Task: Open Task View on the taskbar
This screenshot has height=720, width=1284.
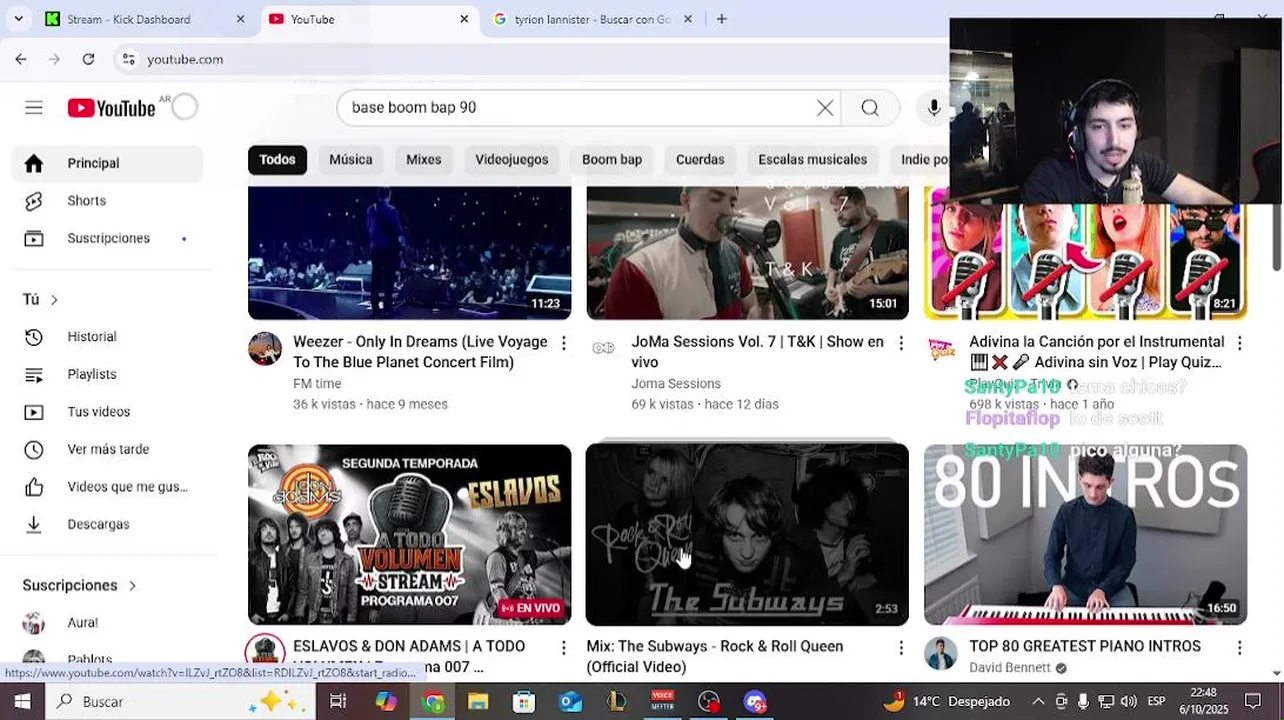Action: (338, 701)
